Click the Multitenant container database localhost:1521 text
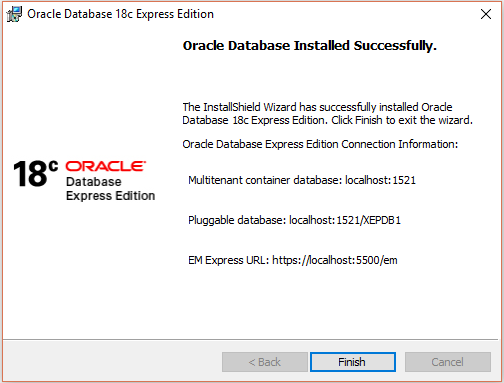The width and height of the screenshot is (504, 383). 302,180
